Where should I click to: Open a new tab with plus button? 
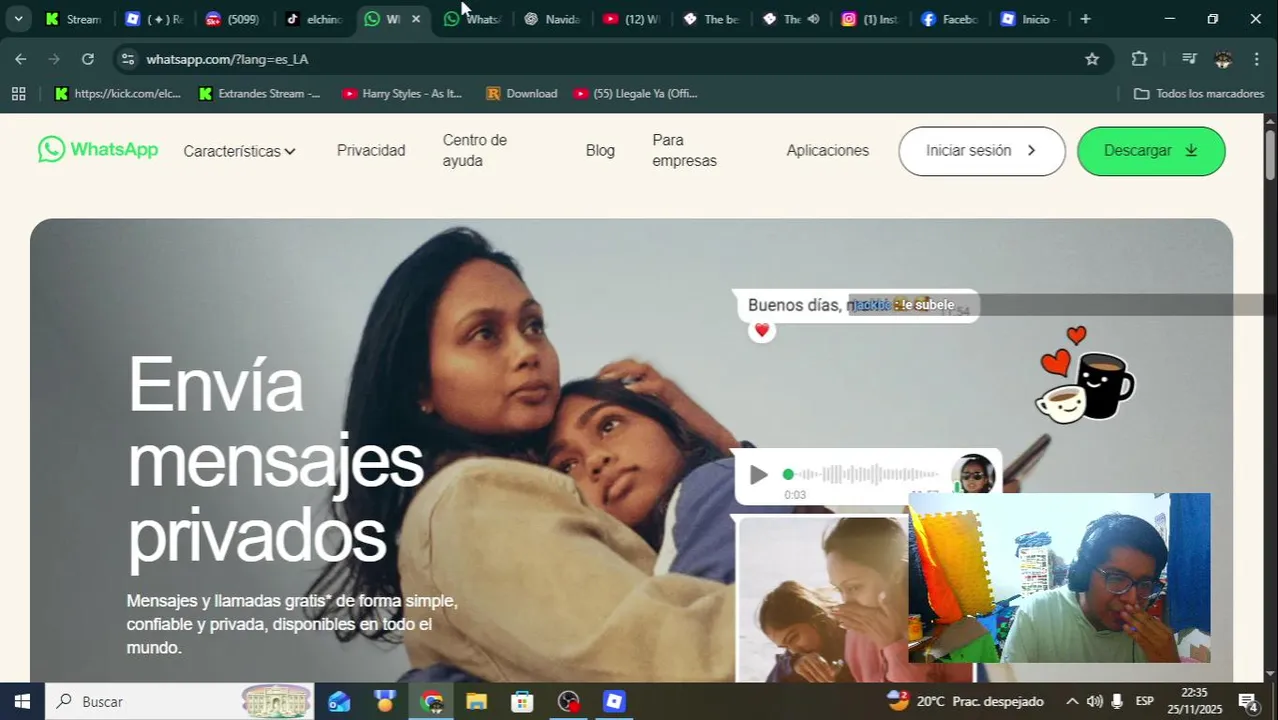click(1085, 19)
